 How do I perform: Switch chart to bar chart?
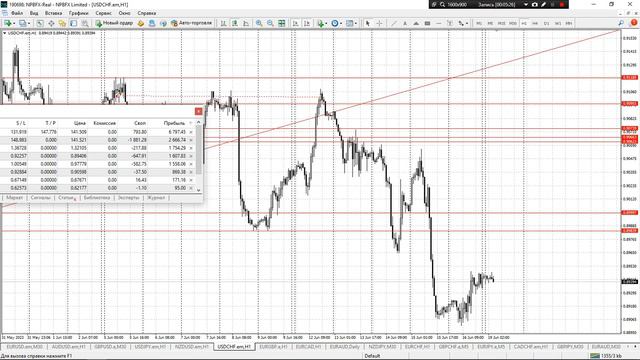(223, 23)
